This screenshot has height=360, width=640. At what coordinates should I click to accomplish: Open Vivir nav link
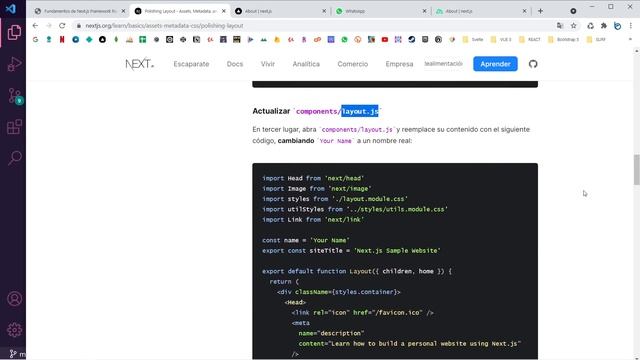point(268,64)
